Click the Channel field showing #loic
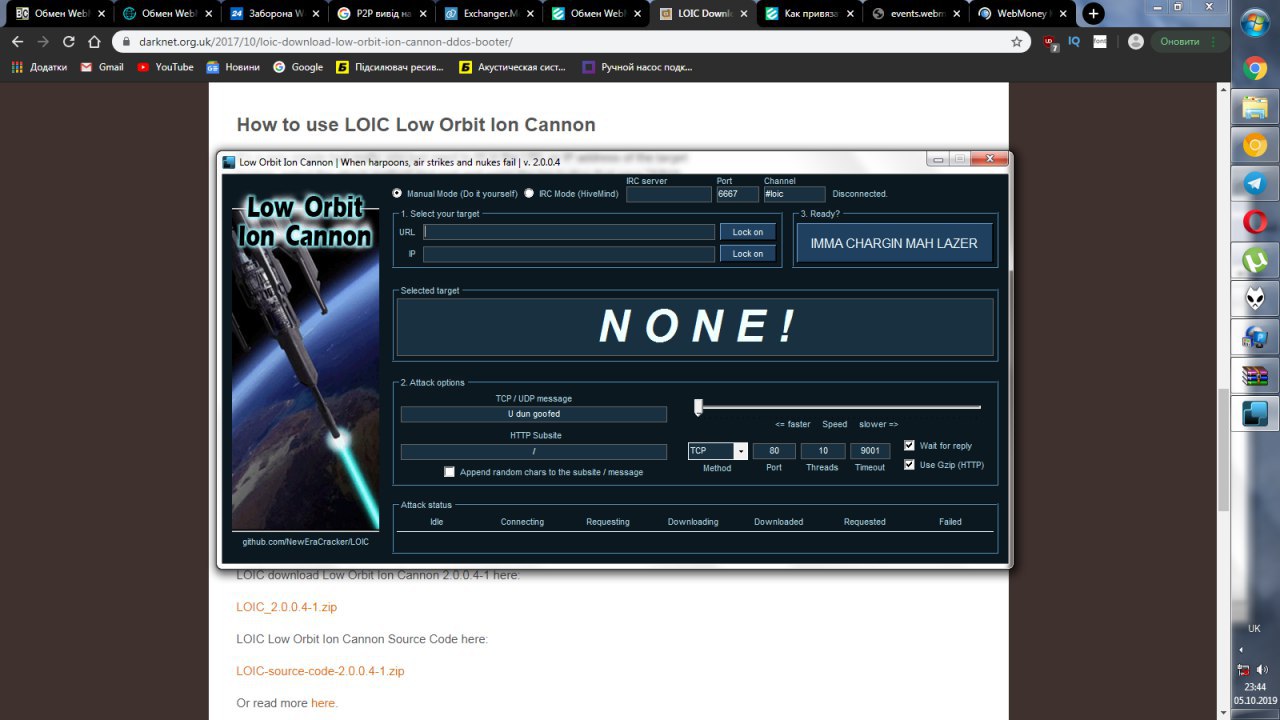Image resolution: width=1280 pixels, height=720 pixels. (x=795, y=194)
